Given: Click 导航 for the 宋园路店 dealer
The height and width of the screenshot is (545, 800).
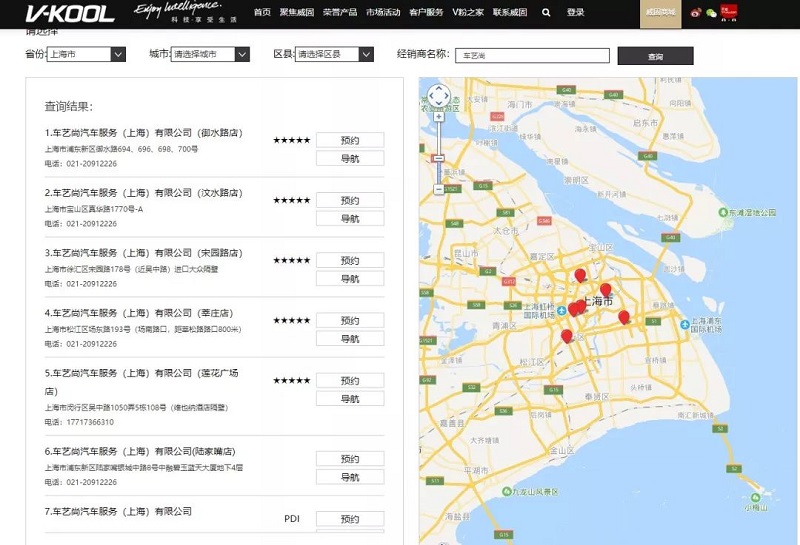Looking at the screenshot, I should point(350,279).
